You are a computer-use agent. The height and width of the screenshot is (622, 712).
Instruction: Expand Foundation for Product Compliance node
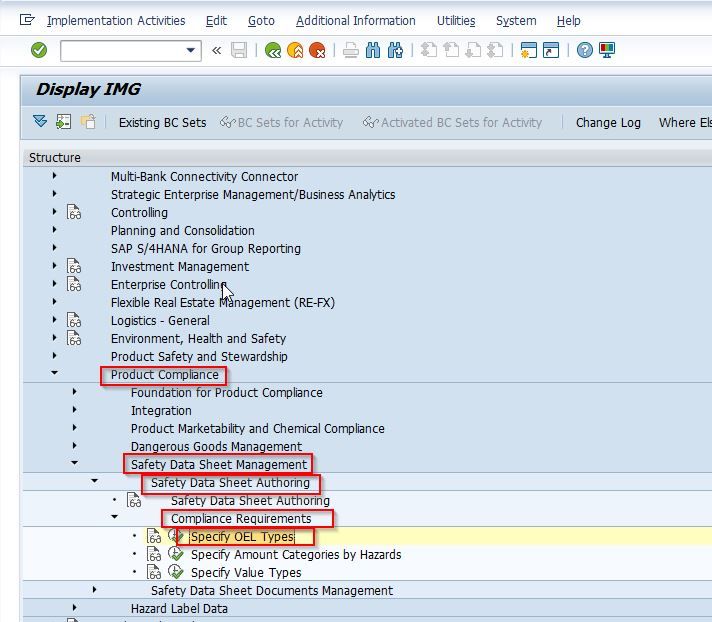point(74,391)
